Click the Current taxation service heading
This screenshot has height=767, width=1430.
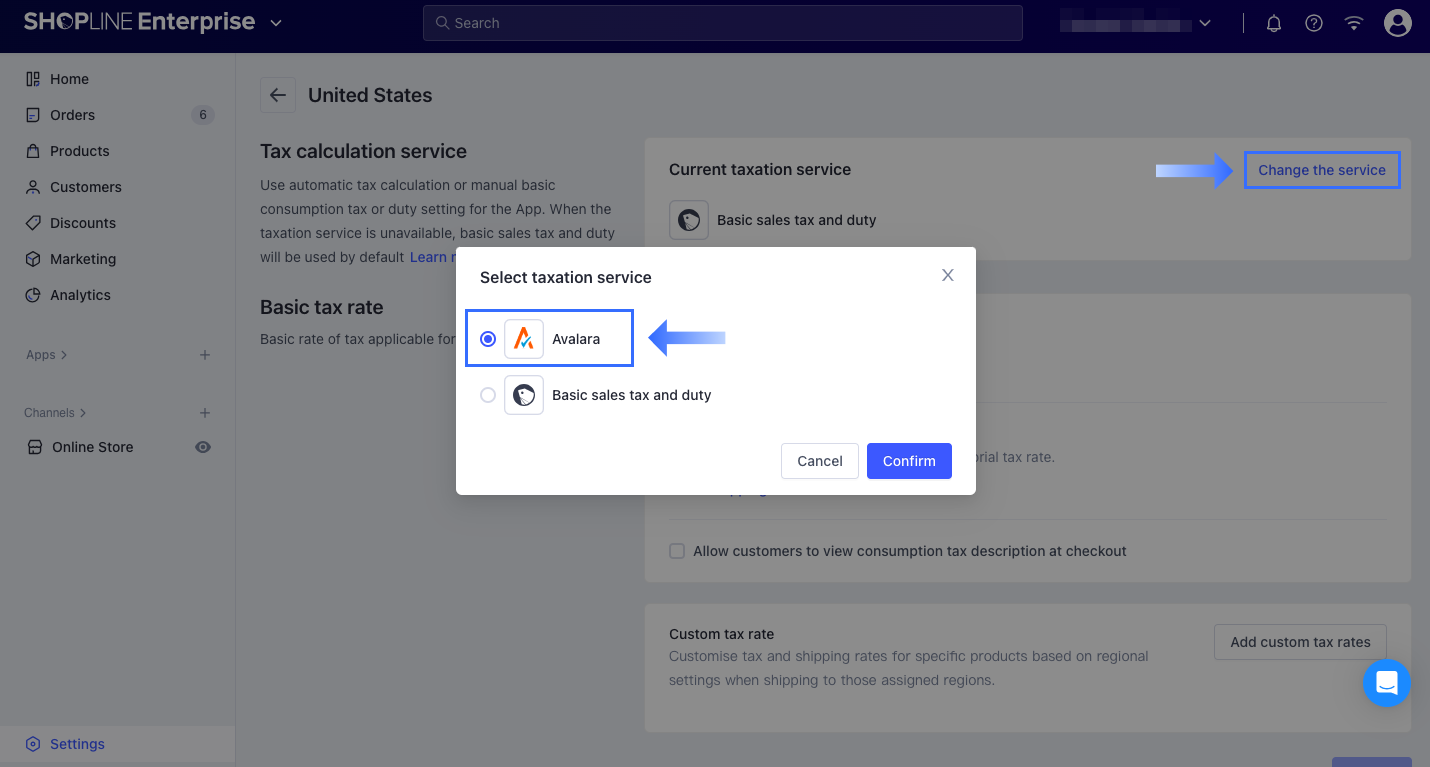[x=760, y=169]
